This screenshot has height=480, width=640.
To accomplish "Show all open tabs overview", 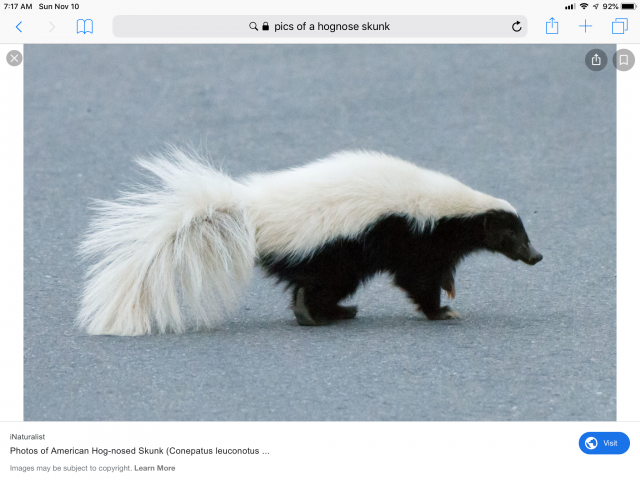I will [620, 27].
